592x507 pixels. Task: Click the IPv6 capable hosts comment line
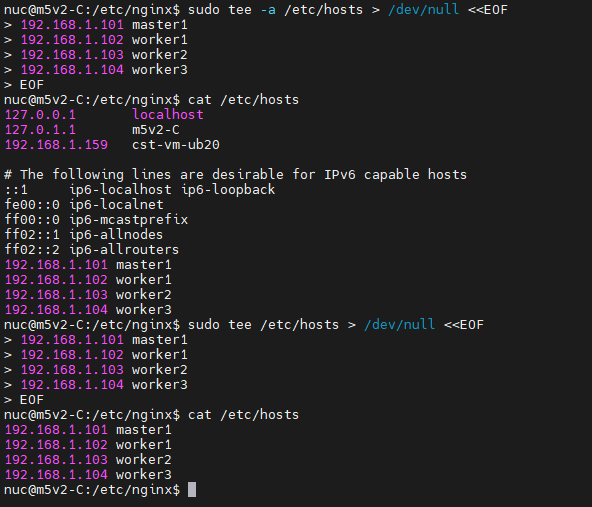coord(236,174)
